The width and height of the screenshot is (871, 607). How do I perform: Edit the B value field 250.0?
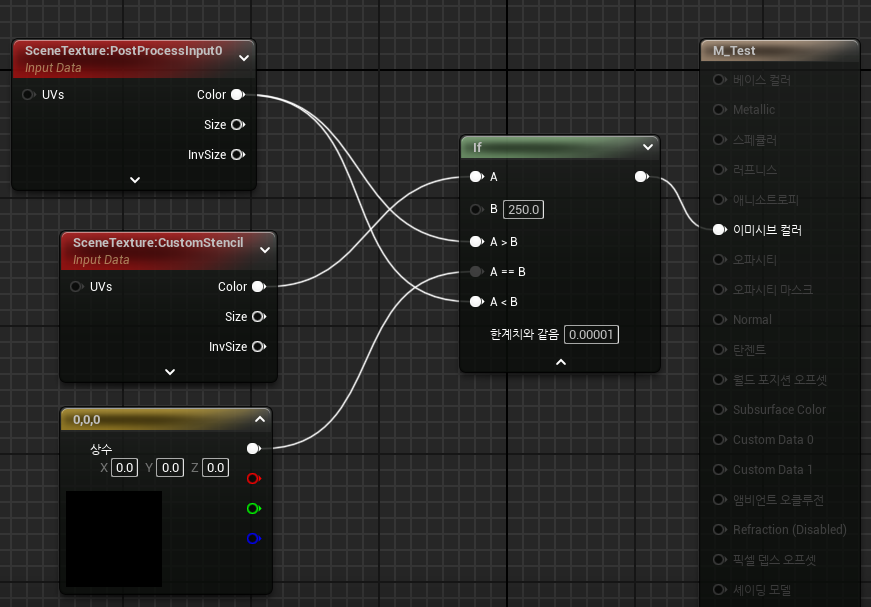pos(523,209)
